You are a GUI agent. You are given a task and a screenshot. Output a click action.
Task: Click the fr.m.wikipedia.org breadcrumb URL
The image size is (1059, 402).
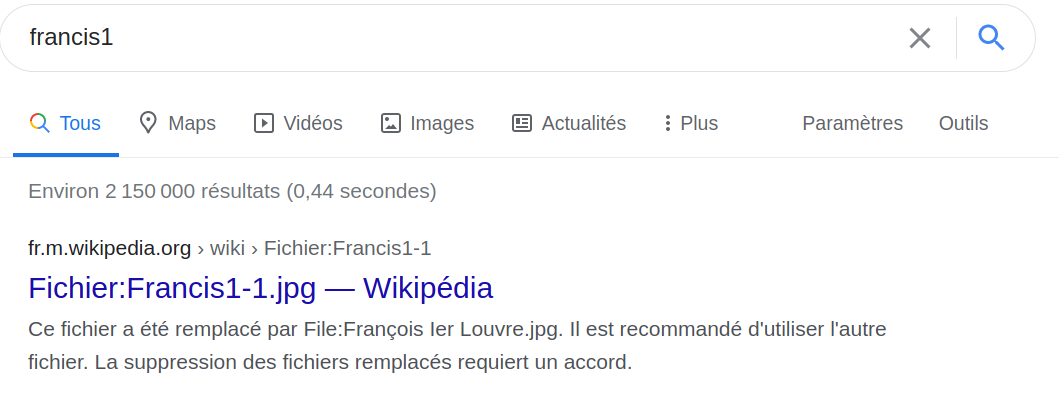click(x=110, y=248)
